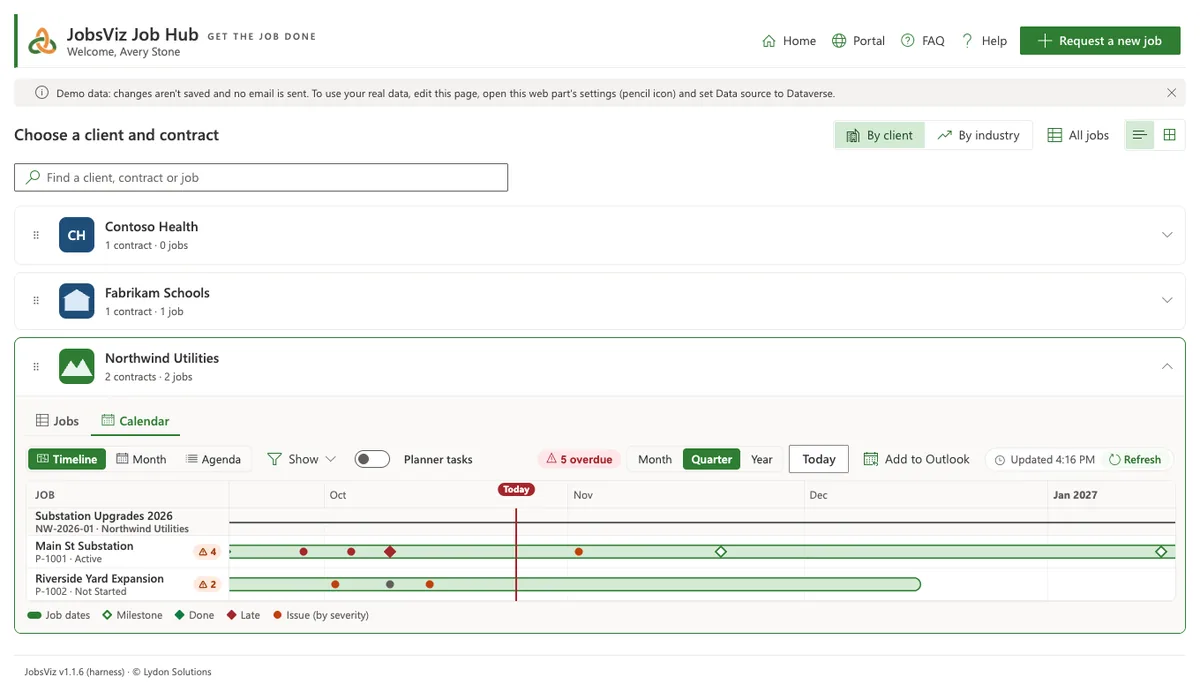The height and width of the screenshot is (692, 1200).
Task: Click the Contoso Health CH avatar
Action: pos(77,235)
